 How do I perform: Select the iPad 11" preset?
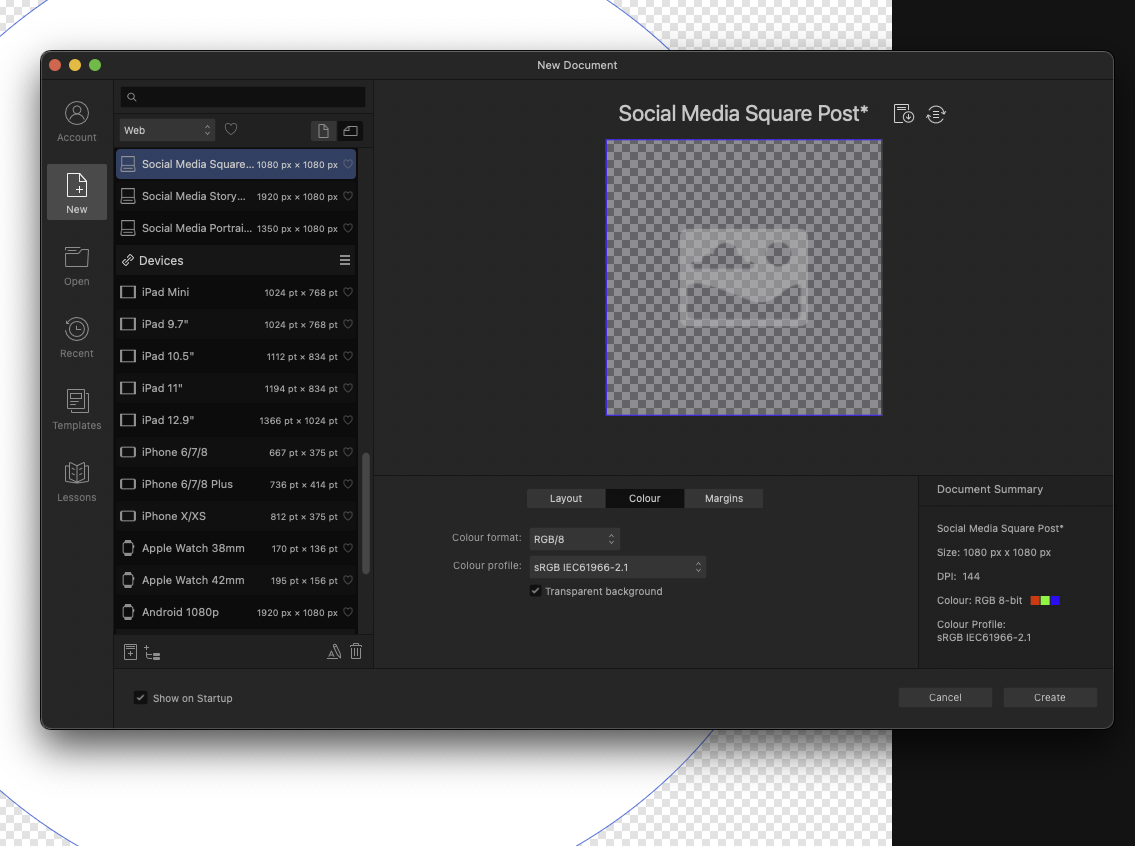click(236, 388)
